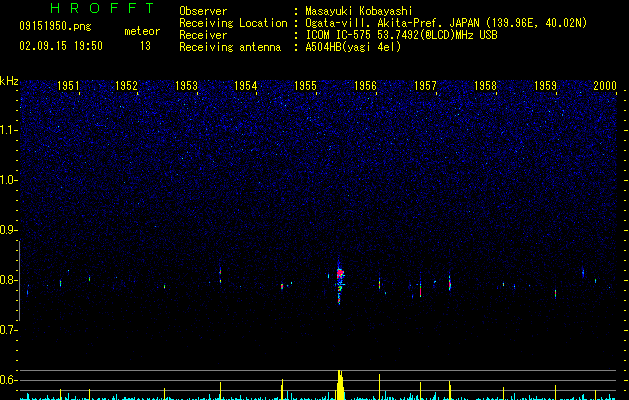This screenshot has height=400, width=629.
Task: Click the 'Observer' label
Action: 203,11
